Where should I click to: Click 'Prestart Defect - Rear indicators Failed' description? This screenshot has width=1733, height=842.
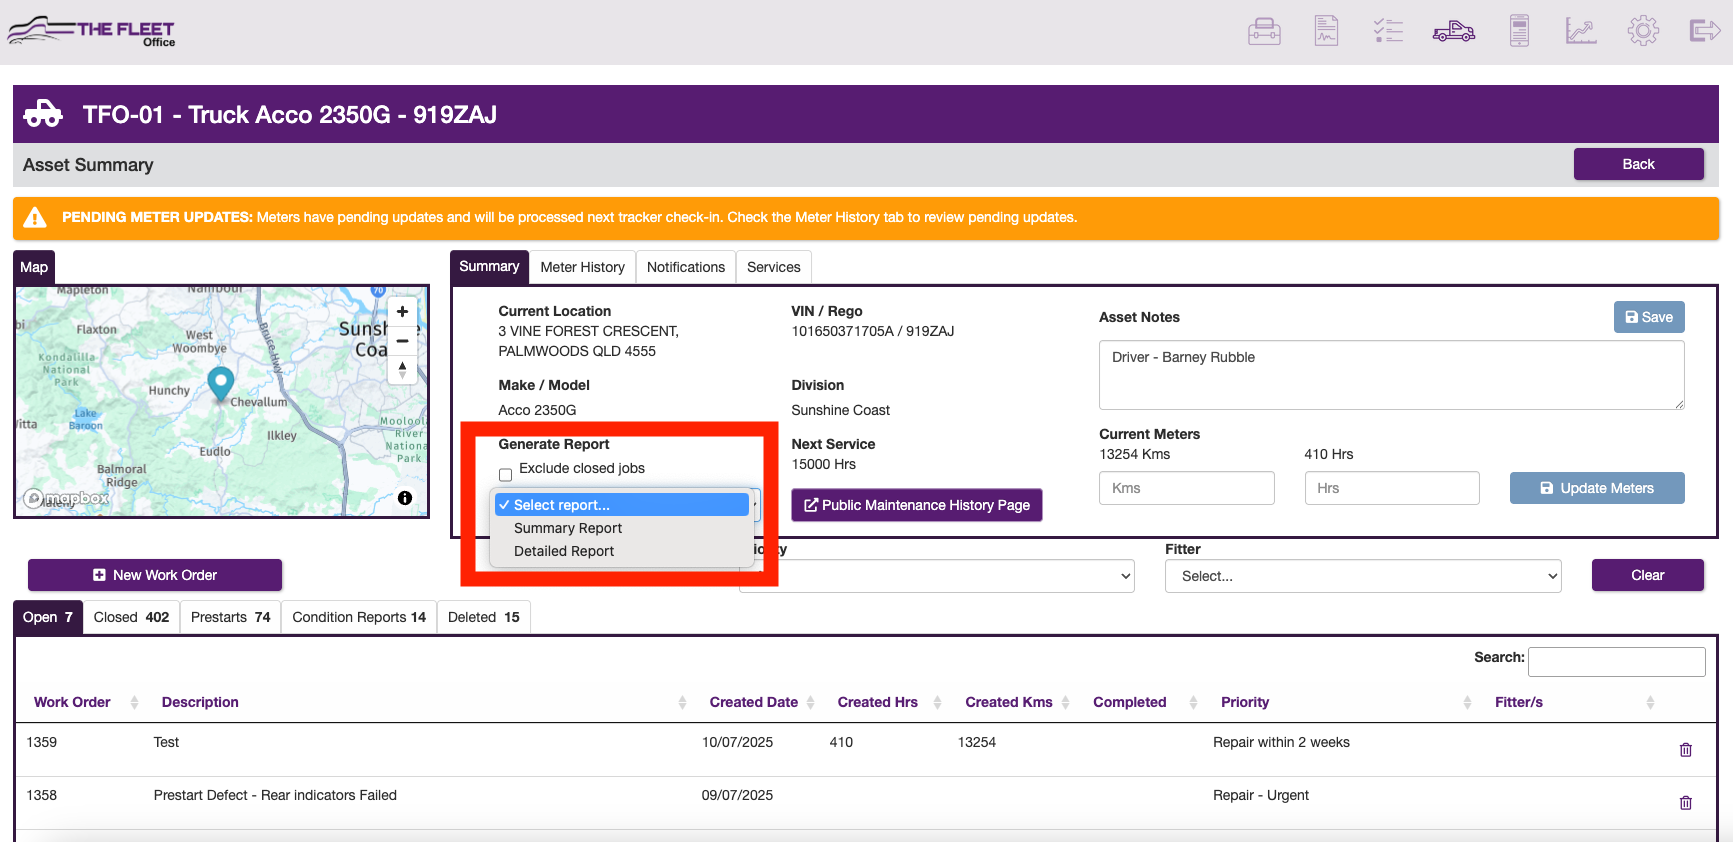click(x=275, y=795)
